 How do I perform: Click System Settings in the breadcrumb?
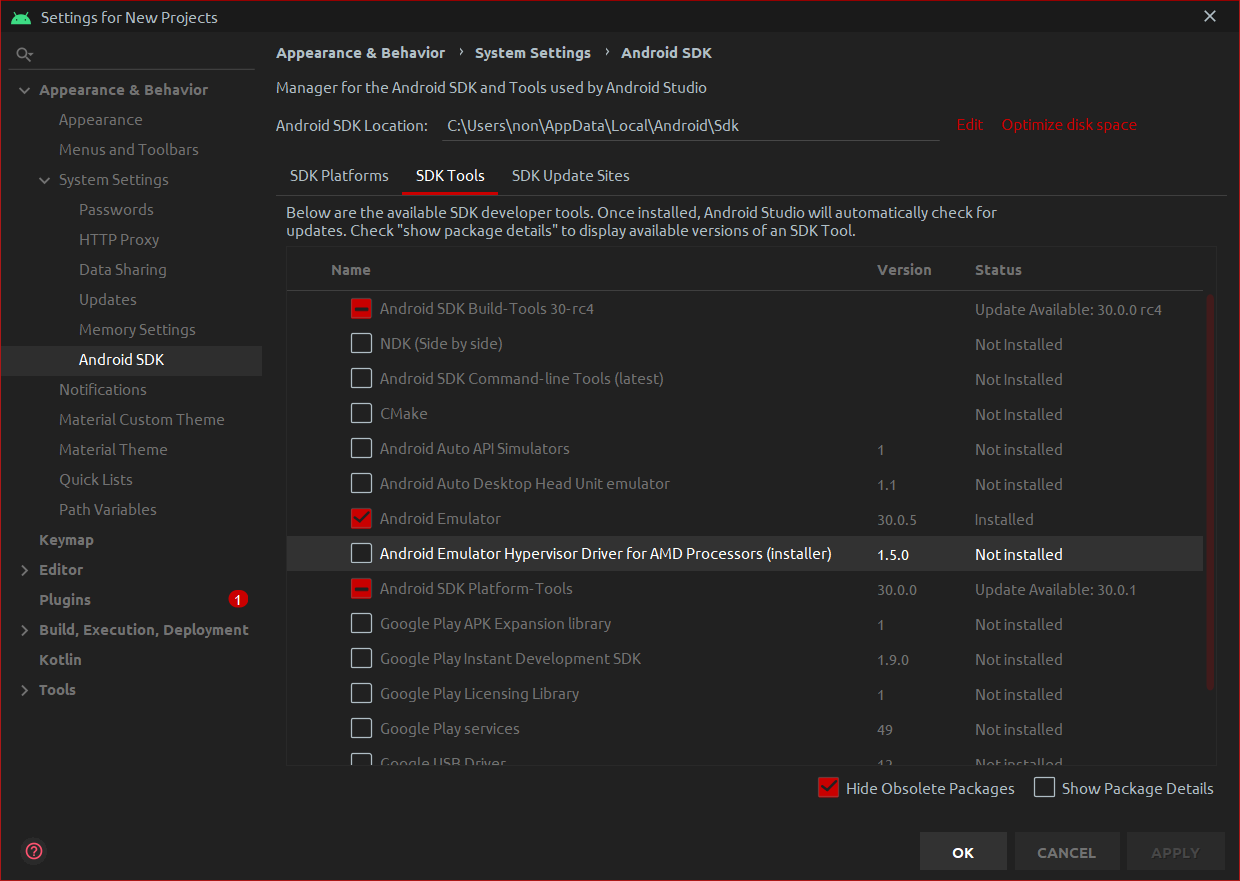533,53
